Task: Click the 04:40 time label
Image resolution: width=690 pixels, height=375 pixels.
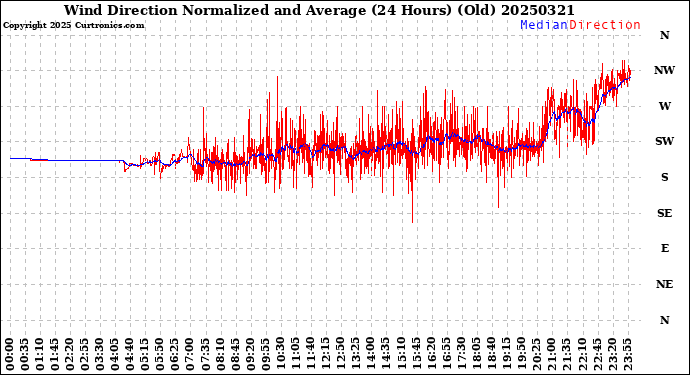Action: click(x=131, y=354)
